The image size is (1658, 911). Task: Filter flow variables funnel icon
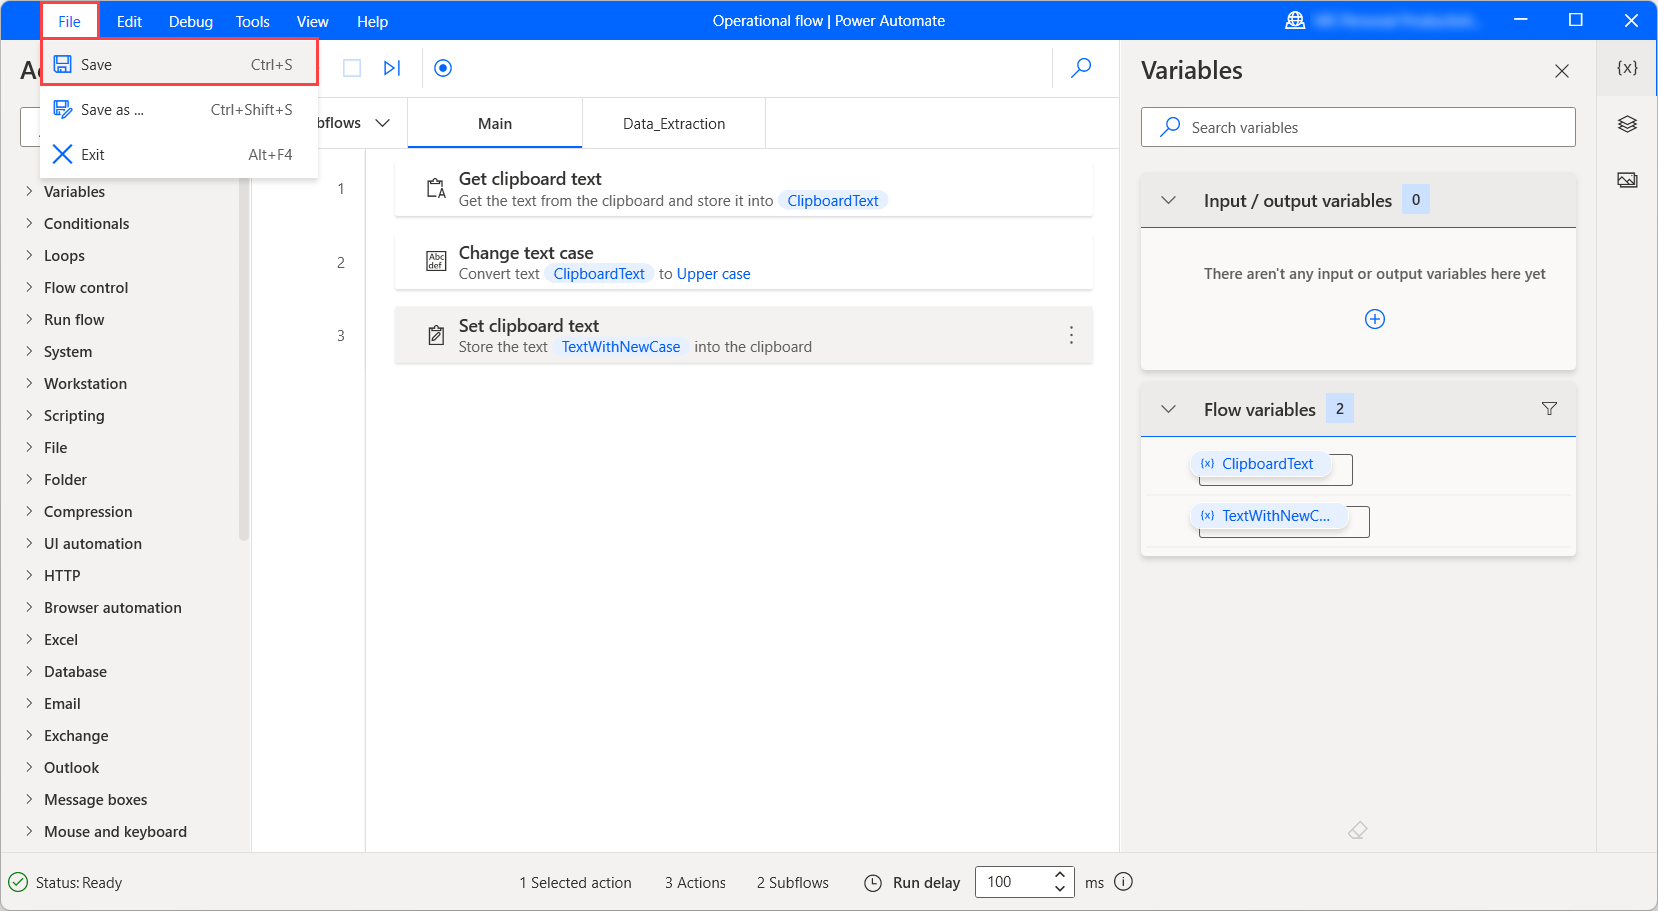click(x=1549, y=408)
